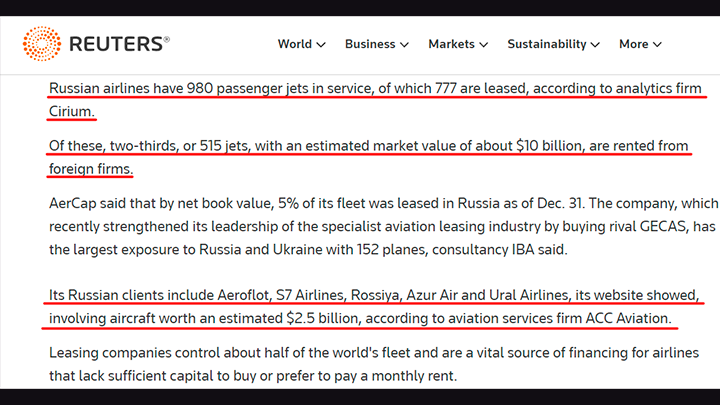Screen dimensions: 720x405
Task: Click the word Cirium in the article
Action: 70,109
